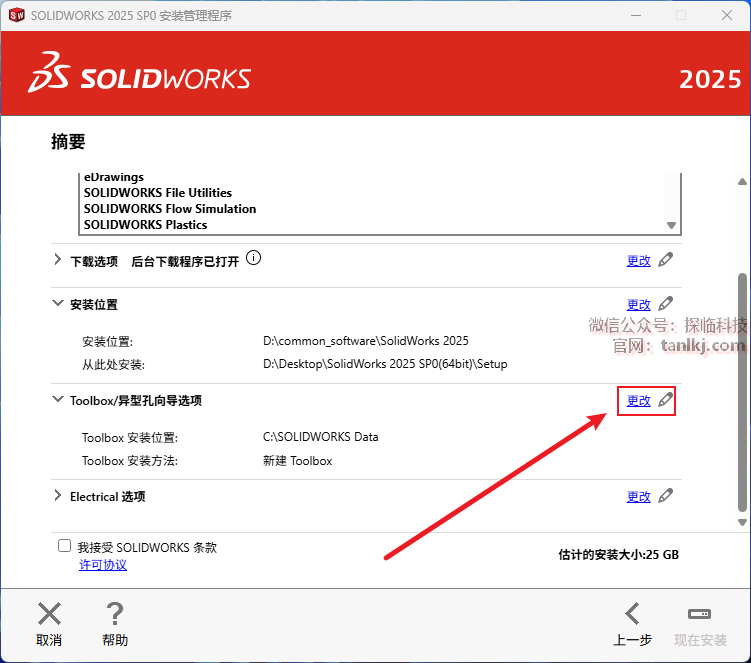Click the 摘要 heading
Image resolution: width=751 pixels, height=663 pixels.
[68, 142]
